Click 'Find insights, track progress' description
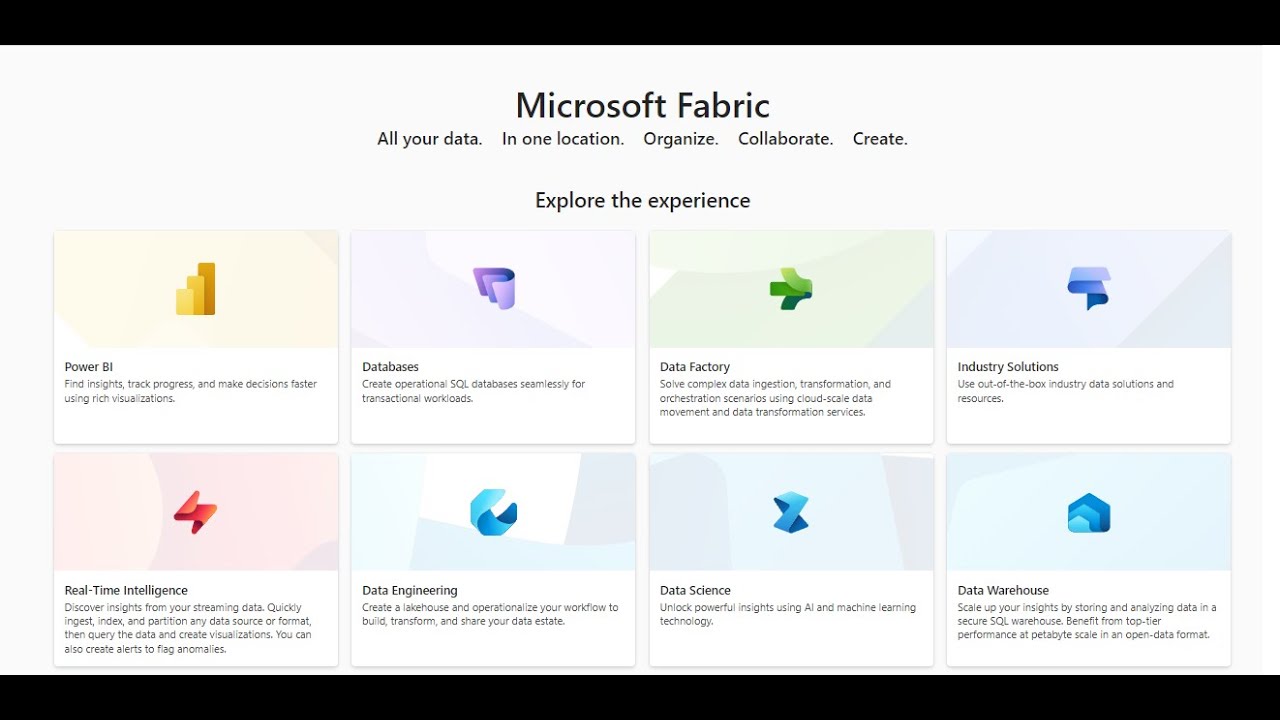1280x720 pixels. tap(191, 391)
